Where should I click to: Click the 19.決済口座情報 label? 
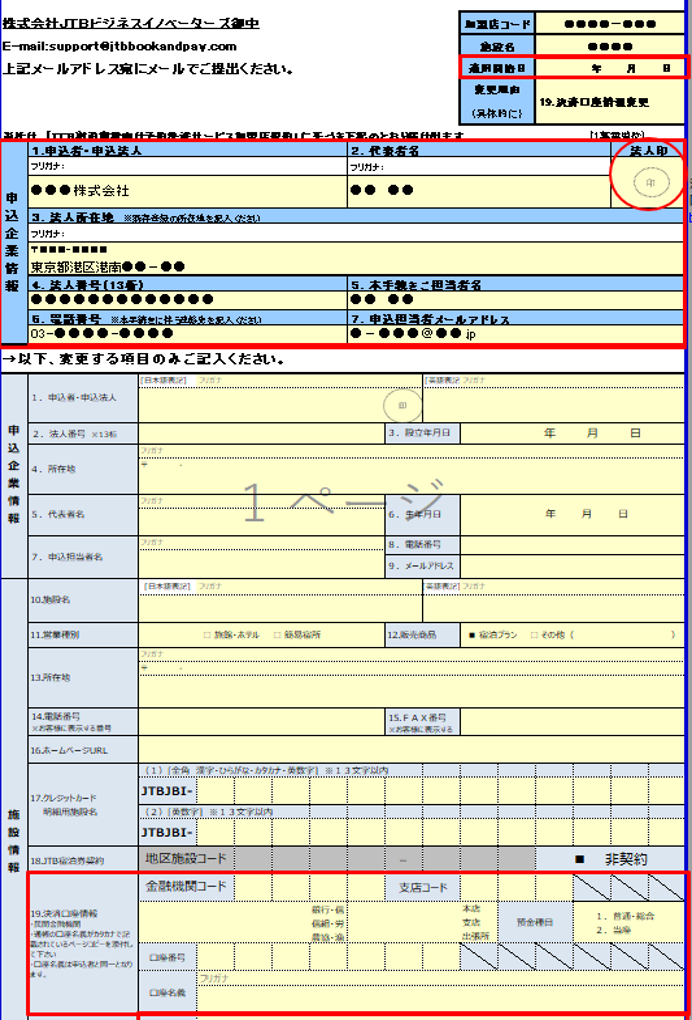tap(63, 913)
